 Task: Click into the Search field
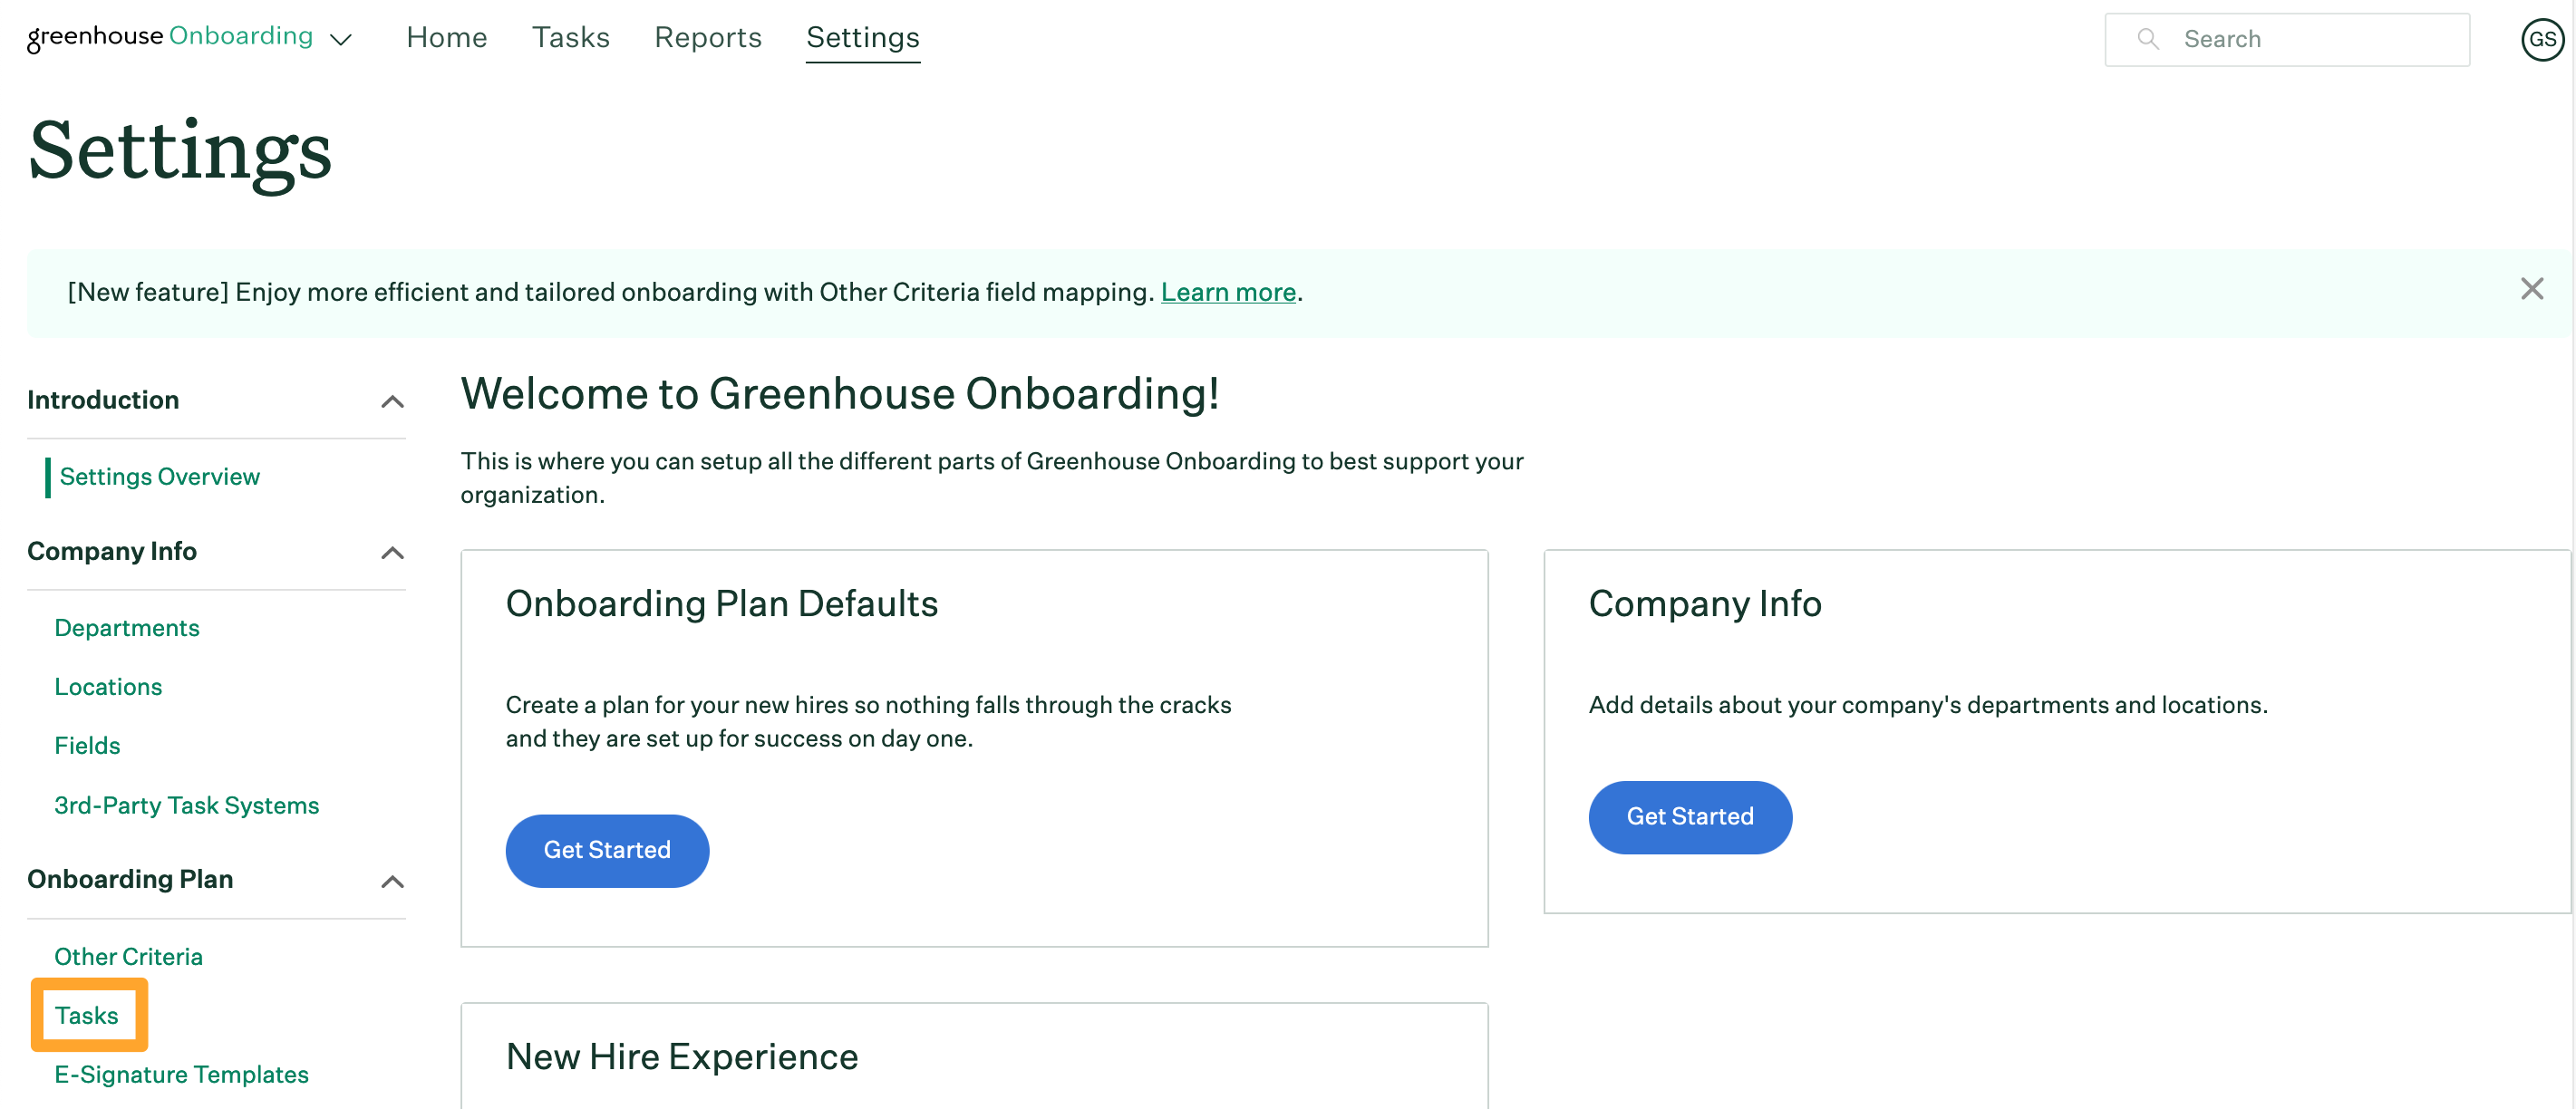coord(2287,39)
